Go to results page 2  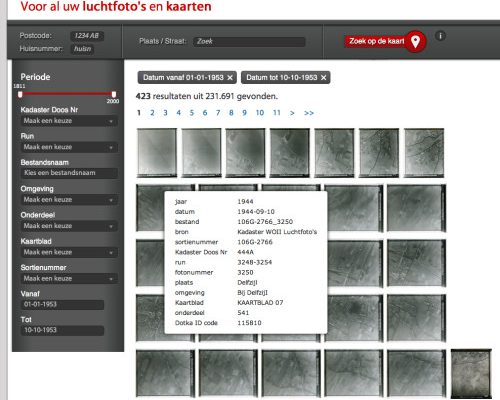(152, 113)
